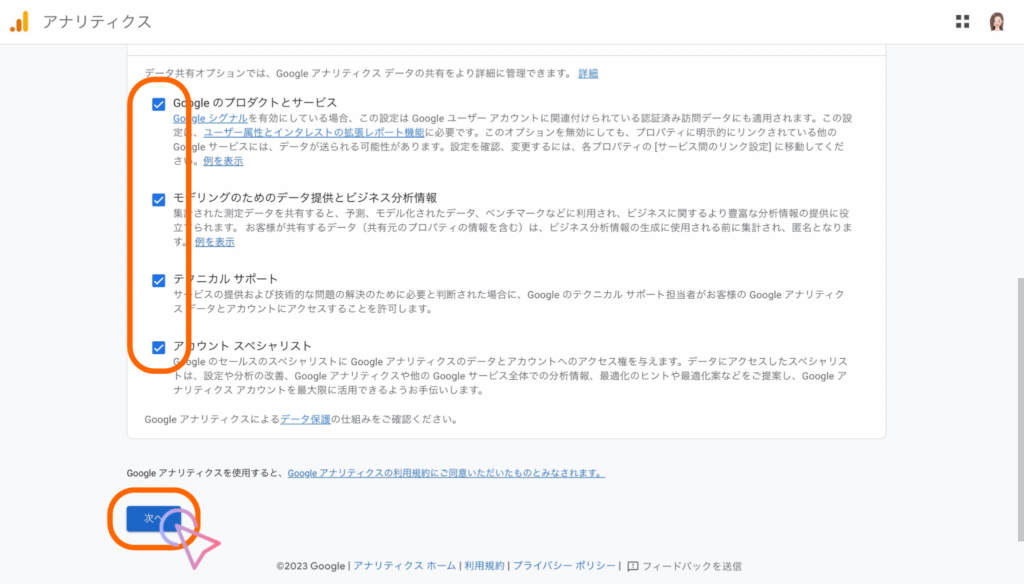Open the 詳細 link for data sharing options
The height and width of the screenshot is (584, 1024).
pos(588,74)
